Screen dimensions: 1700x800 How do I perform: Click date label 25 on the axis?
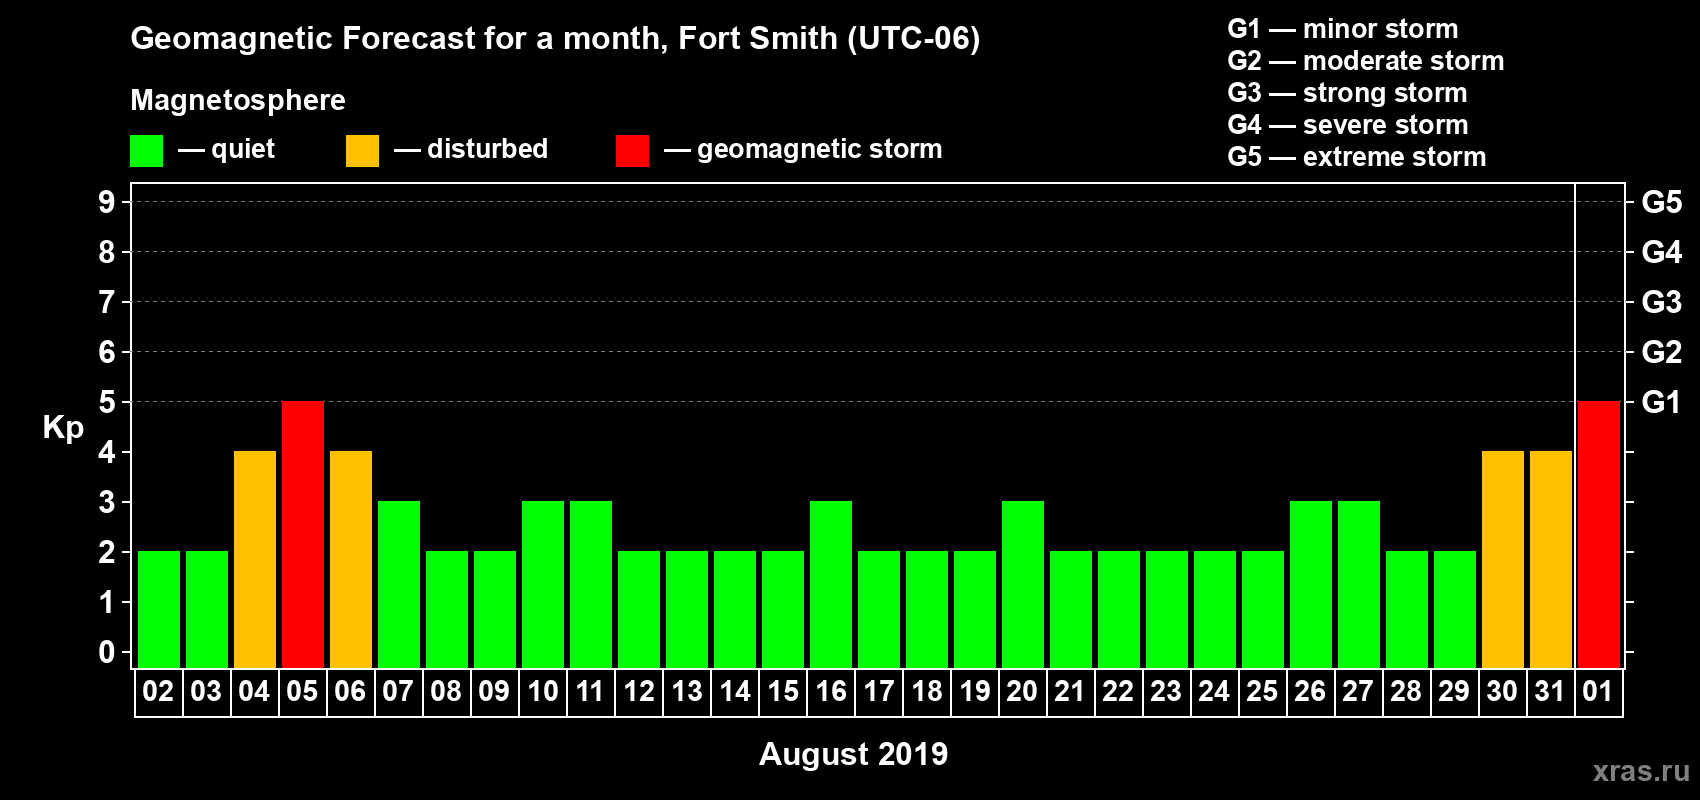coord(1262,691)
